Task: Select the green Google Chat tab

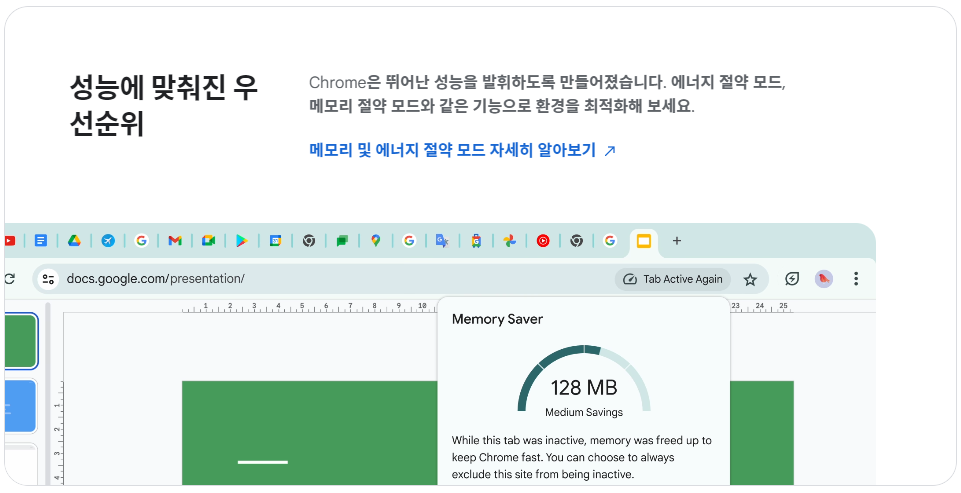Action: tap(342, 241)
